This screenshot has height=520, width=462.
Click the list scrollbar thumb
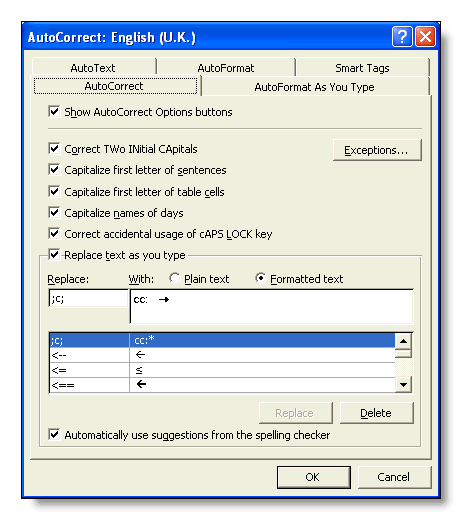[x=403, y=353]
